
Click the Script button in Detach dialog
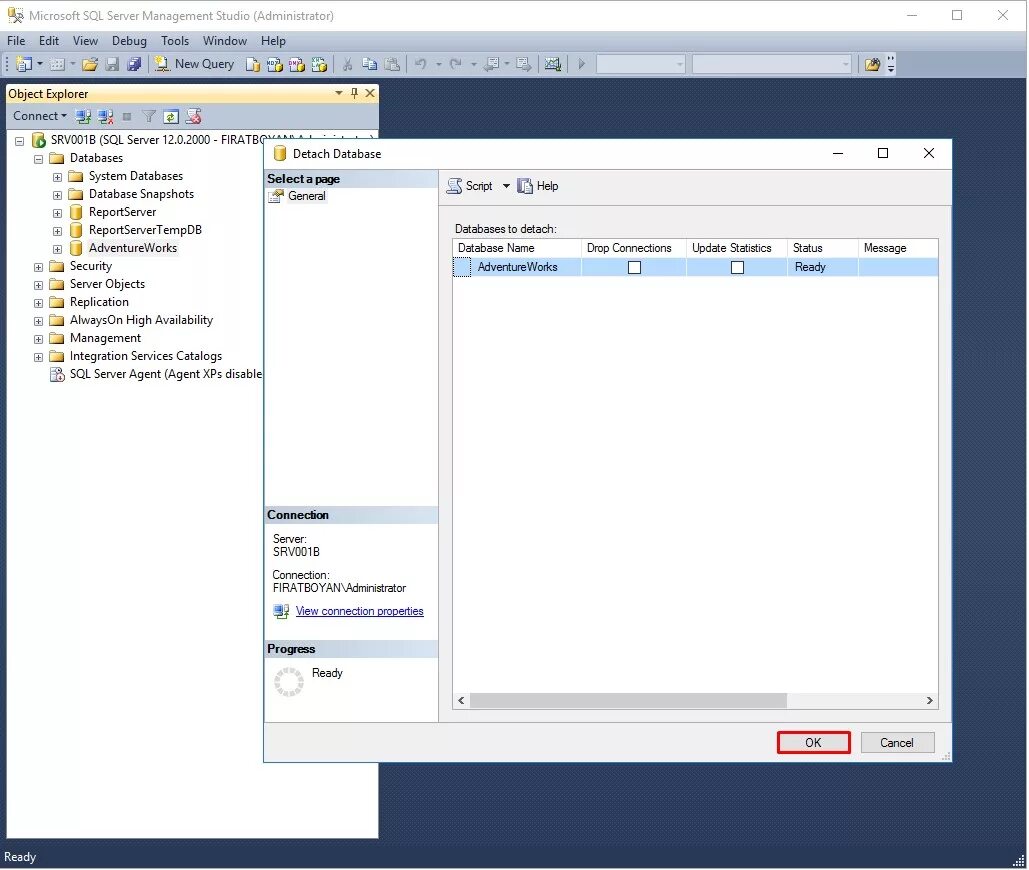[x=470, y=186]
